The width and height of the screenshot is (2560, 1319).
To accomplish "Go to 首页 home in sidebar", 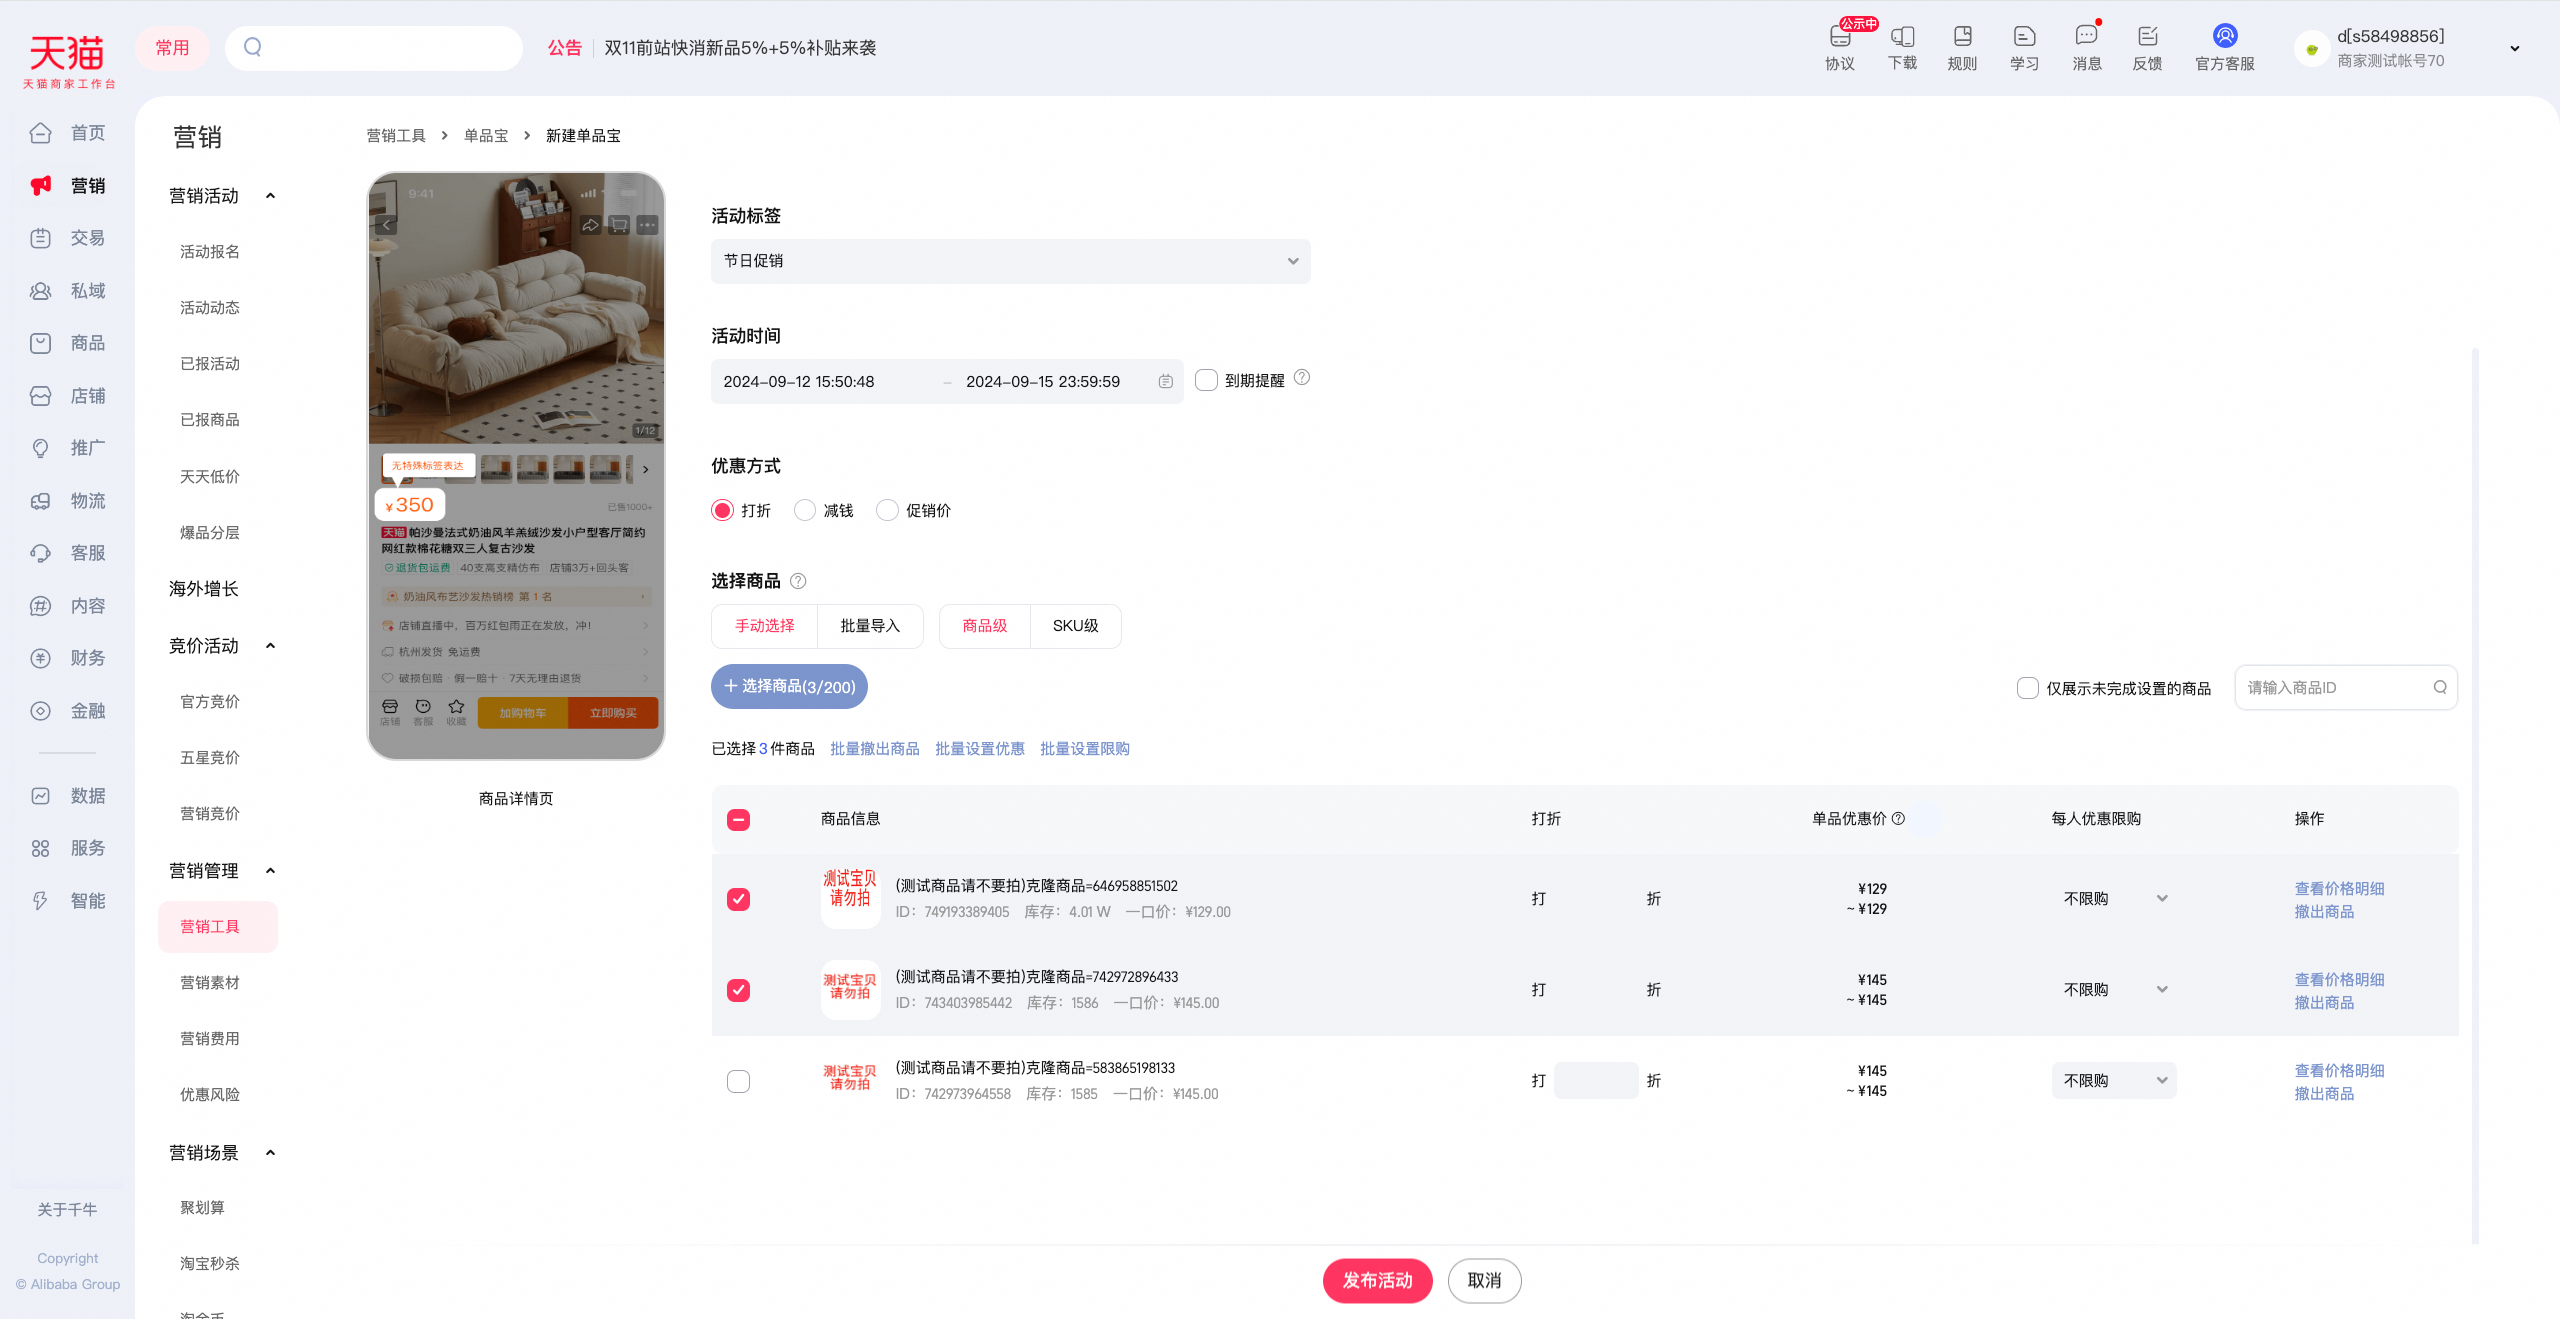I will coord(68,133).
